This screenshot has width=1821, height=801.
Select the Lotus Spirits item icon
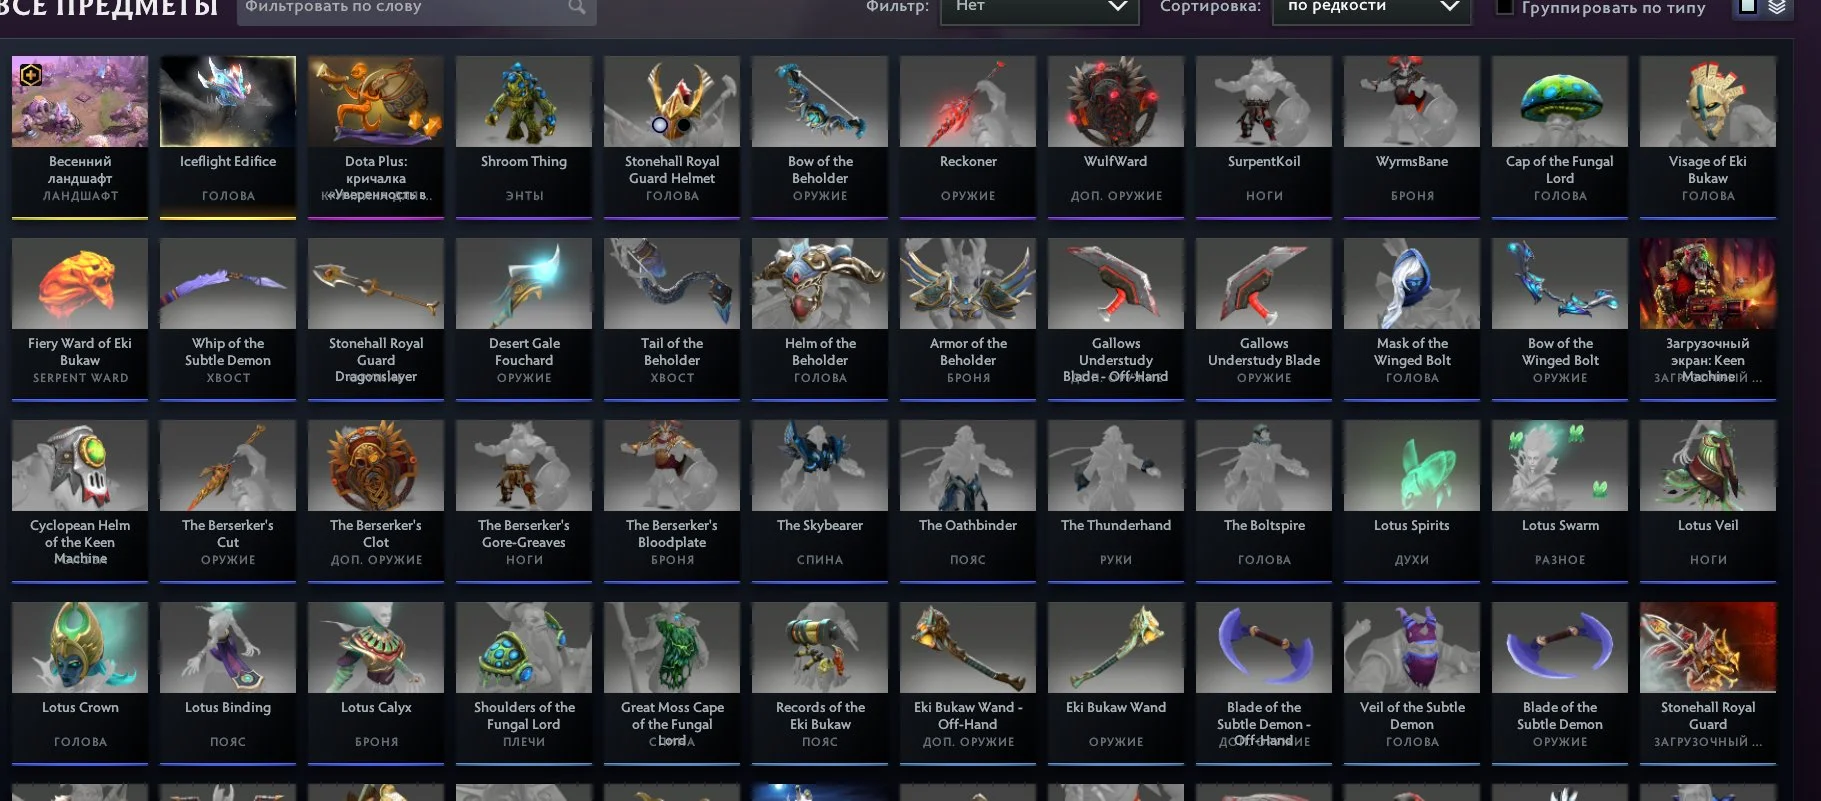[1412, 466]
